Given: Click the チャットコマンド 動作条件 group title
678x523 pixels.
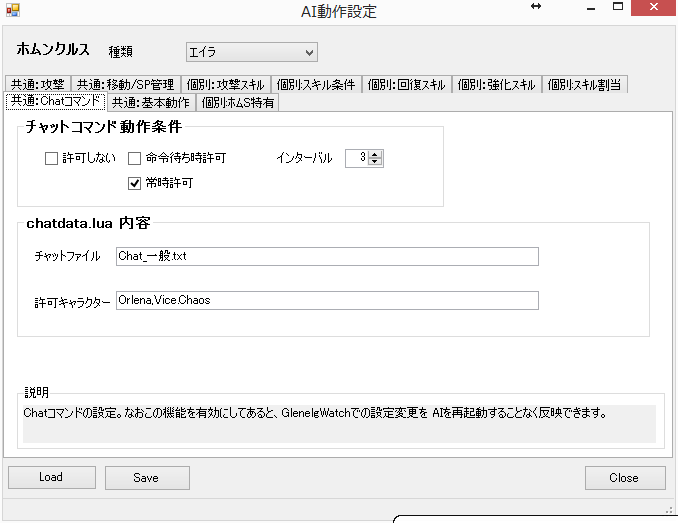Looking at the screenshot, I should (x=104, y=127).
